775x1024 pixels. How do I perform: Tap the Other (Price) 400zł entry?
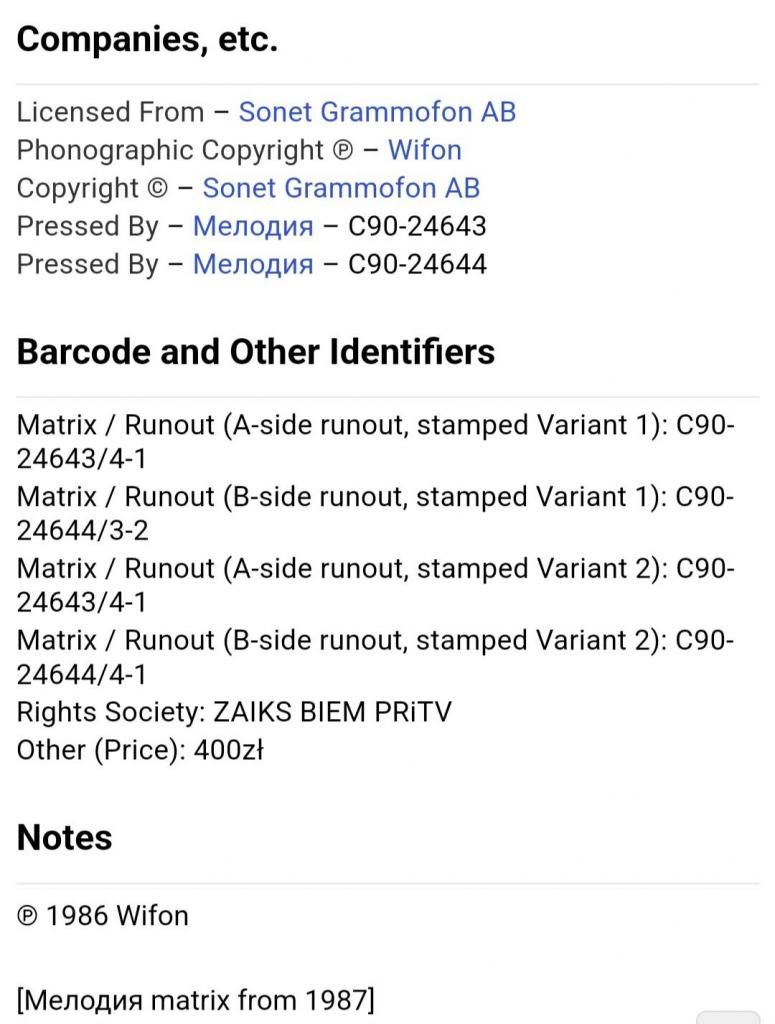140,750
